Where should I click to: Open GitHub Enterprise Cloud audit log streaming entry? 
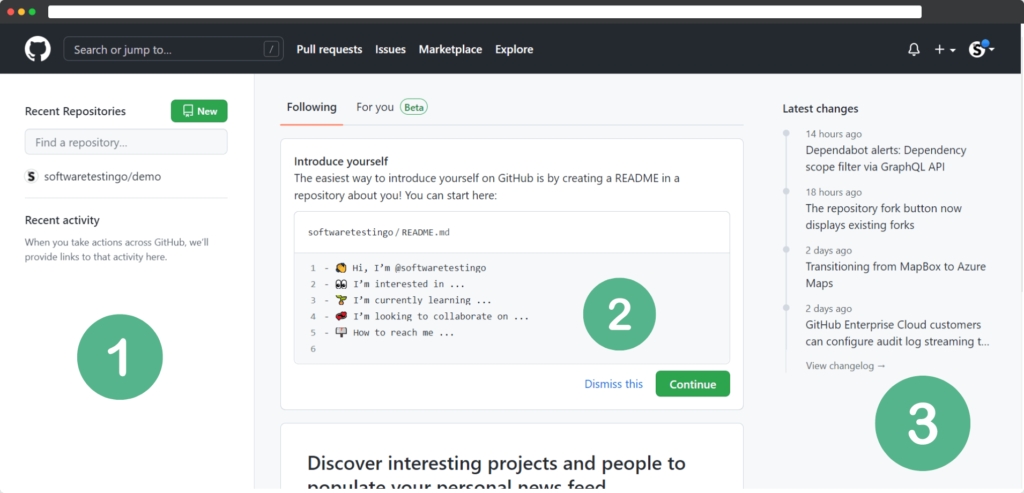[897, 333]
